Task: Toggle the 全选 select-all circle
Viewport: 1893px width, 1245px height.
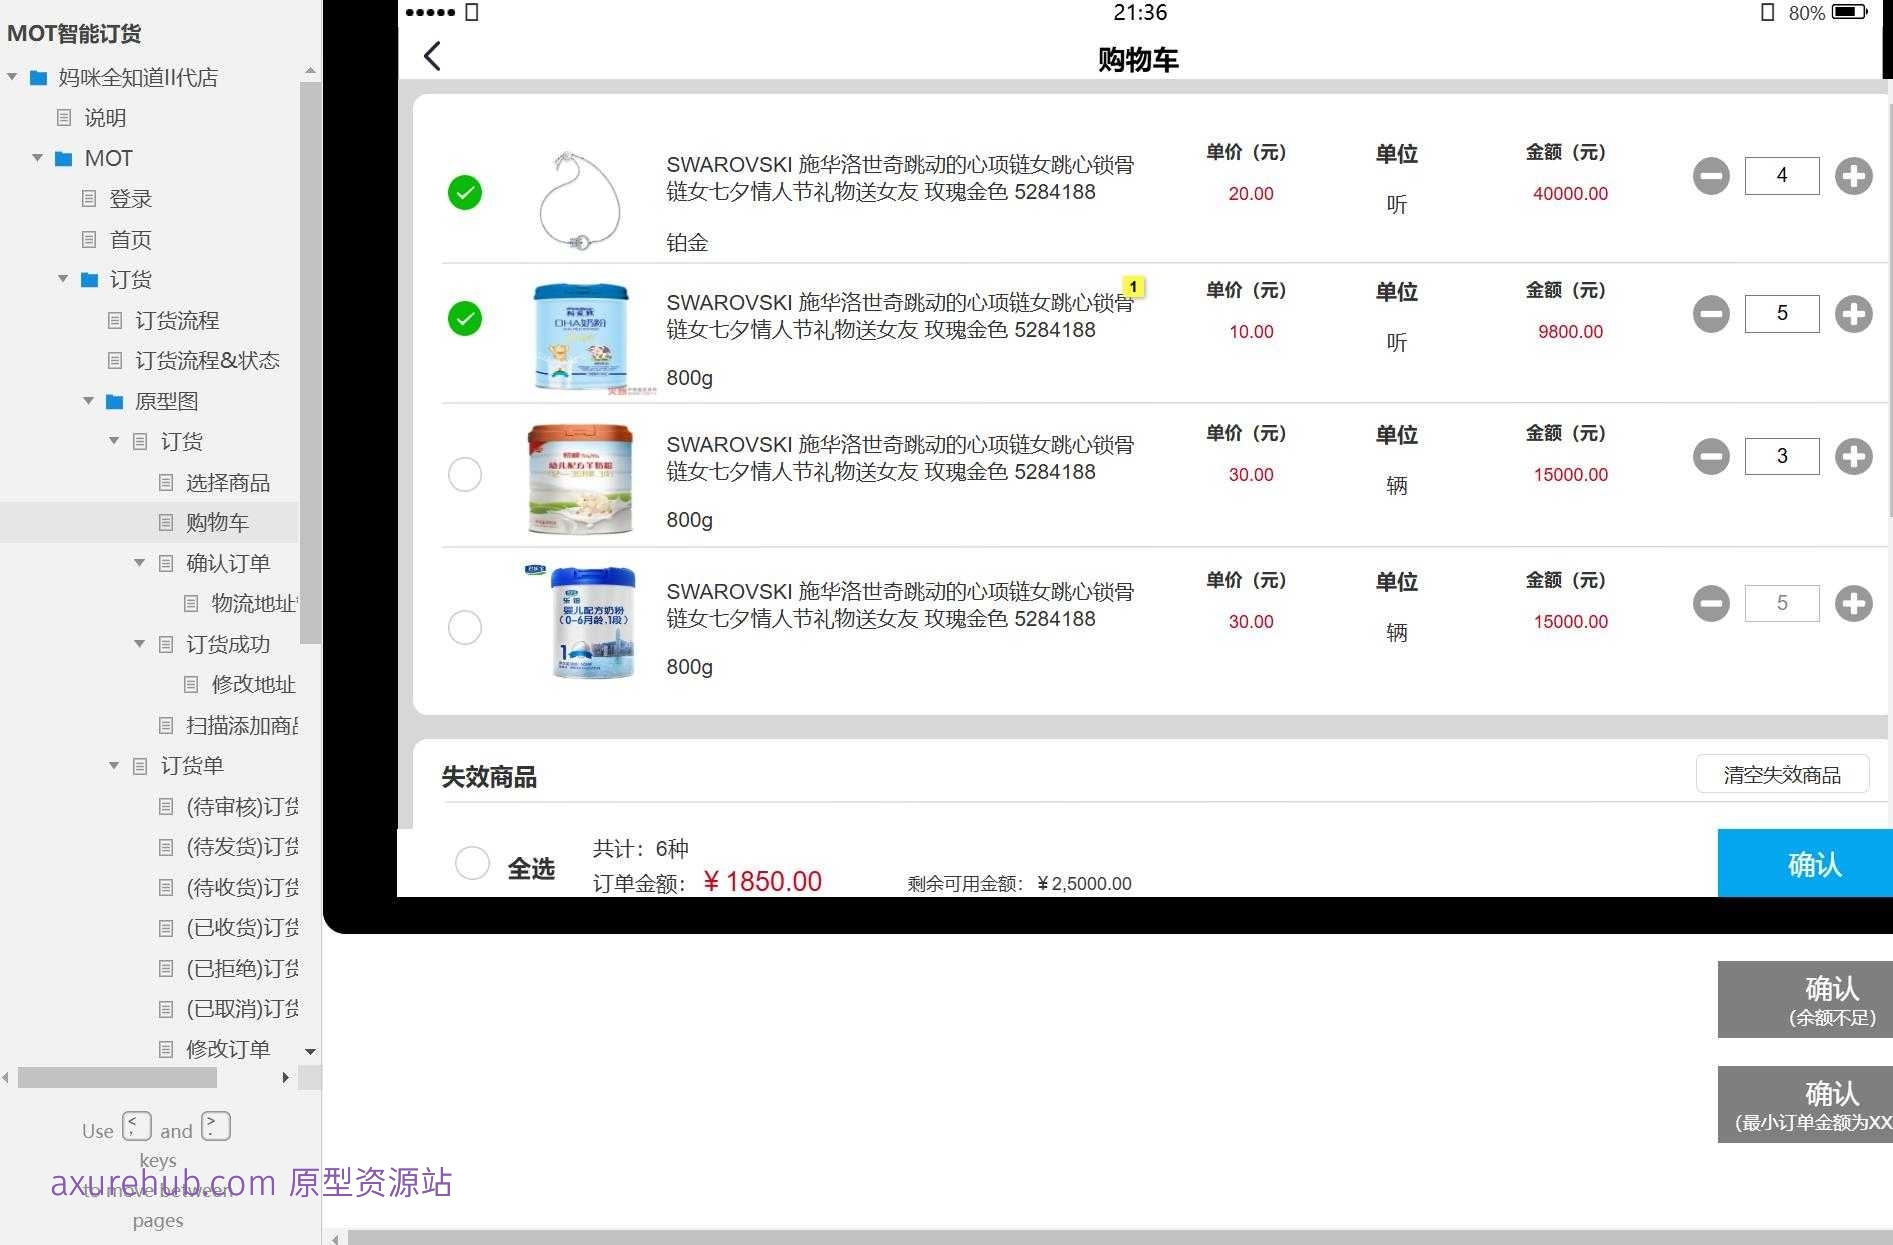Action: tap(472, 862)
